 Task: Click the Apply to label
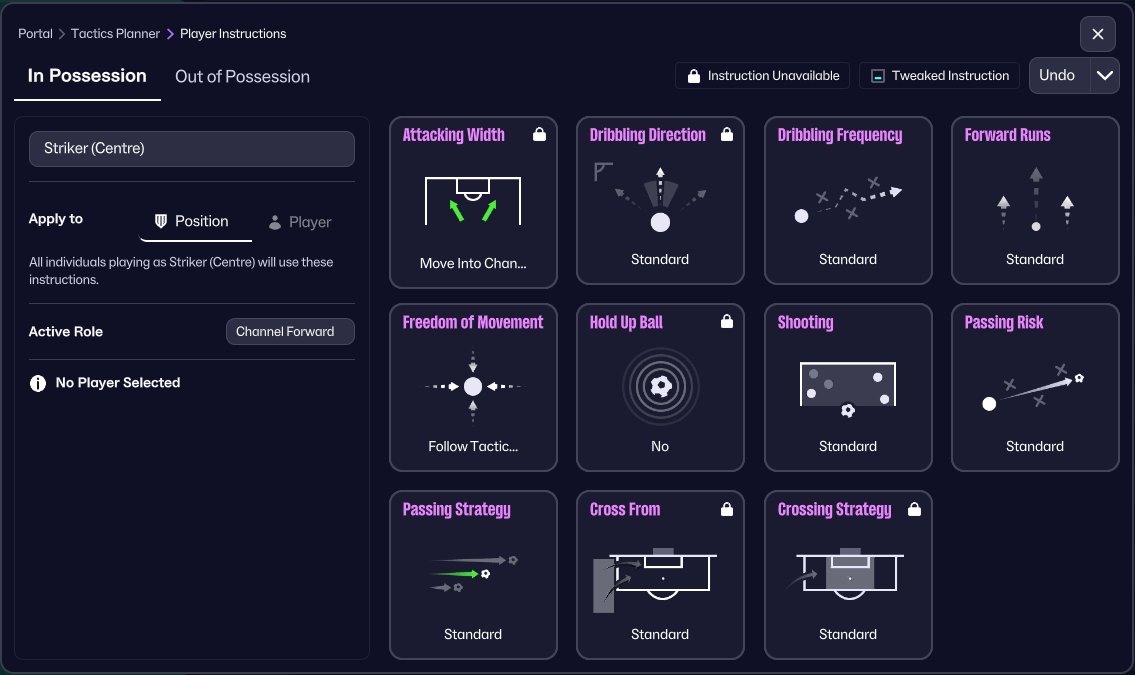pyautogui.click(x=56, y=219)
